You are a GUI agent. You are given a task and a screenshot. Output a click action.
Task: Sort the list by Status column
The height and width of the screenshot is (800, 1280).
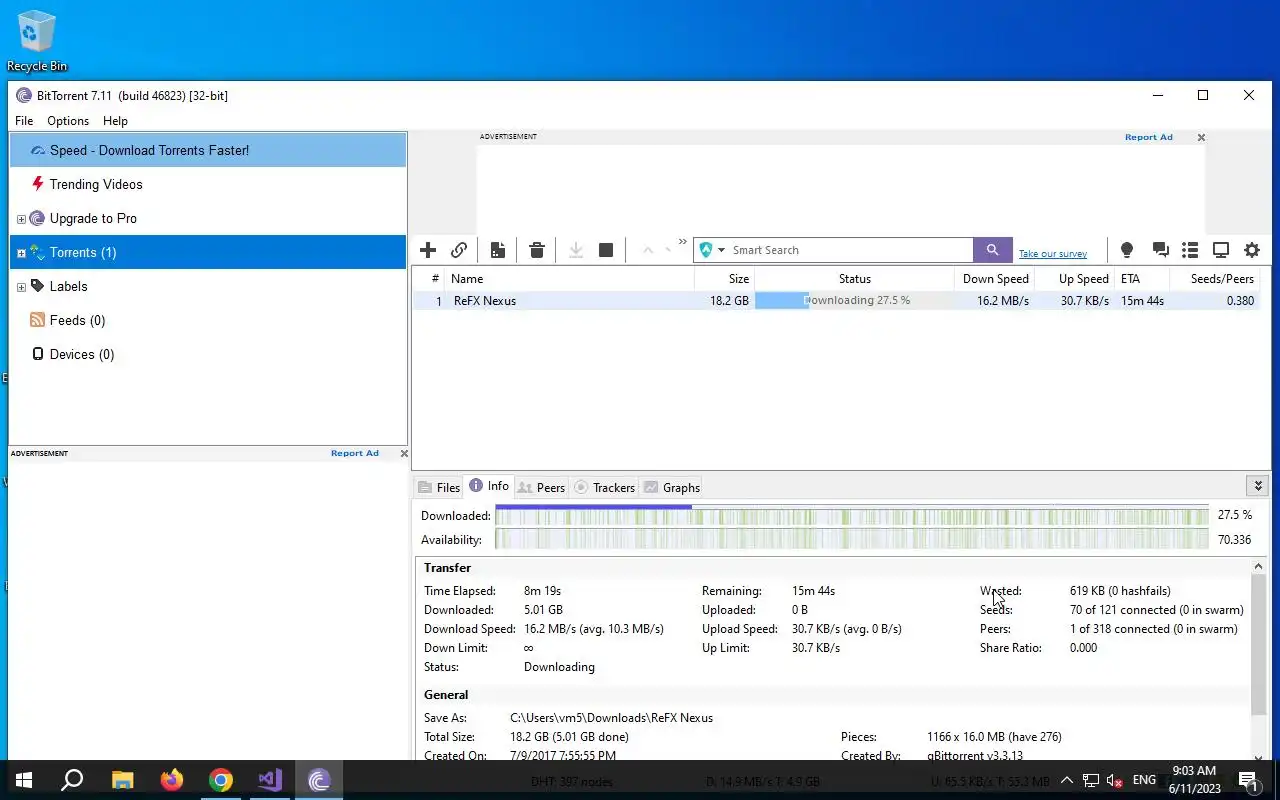[854, 279]
